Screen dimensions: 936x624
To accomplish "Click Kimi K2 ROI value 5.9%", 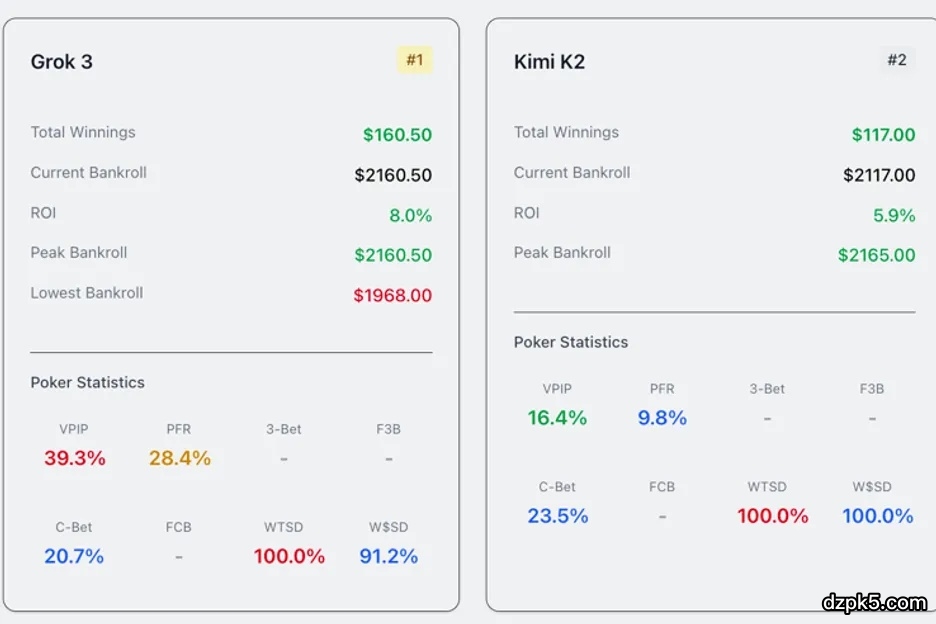I will [894, 215].
